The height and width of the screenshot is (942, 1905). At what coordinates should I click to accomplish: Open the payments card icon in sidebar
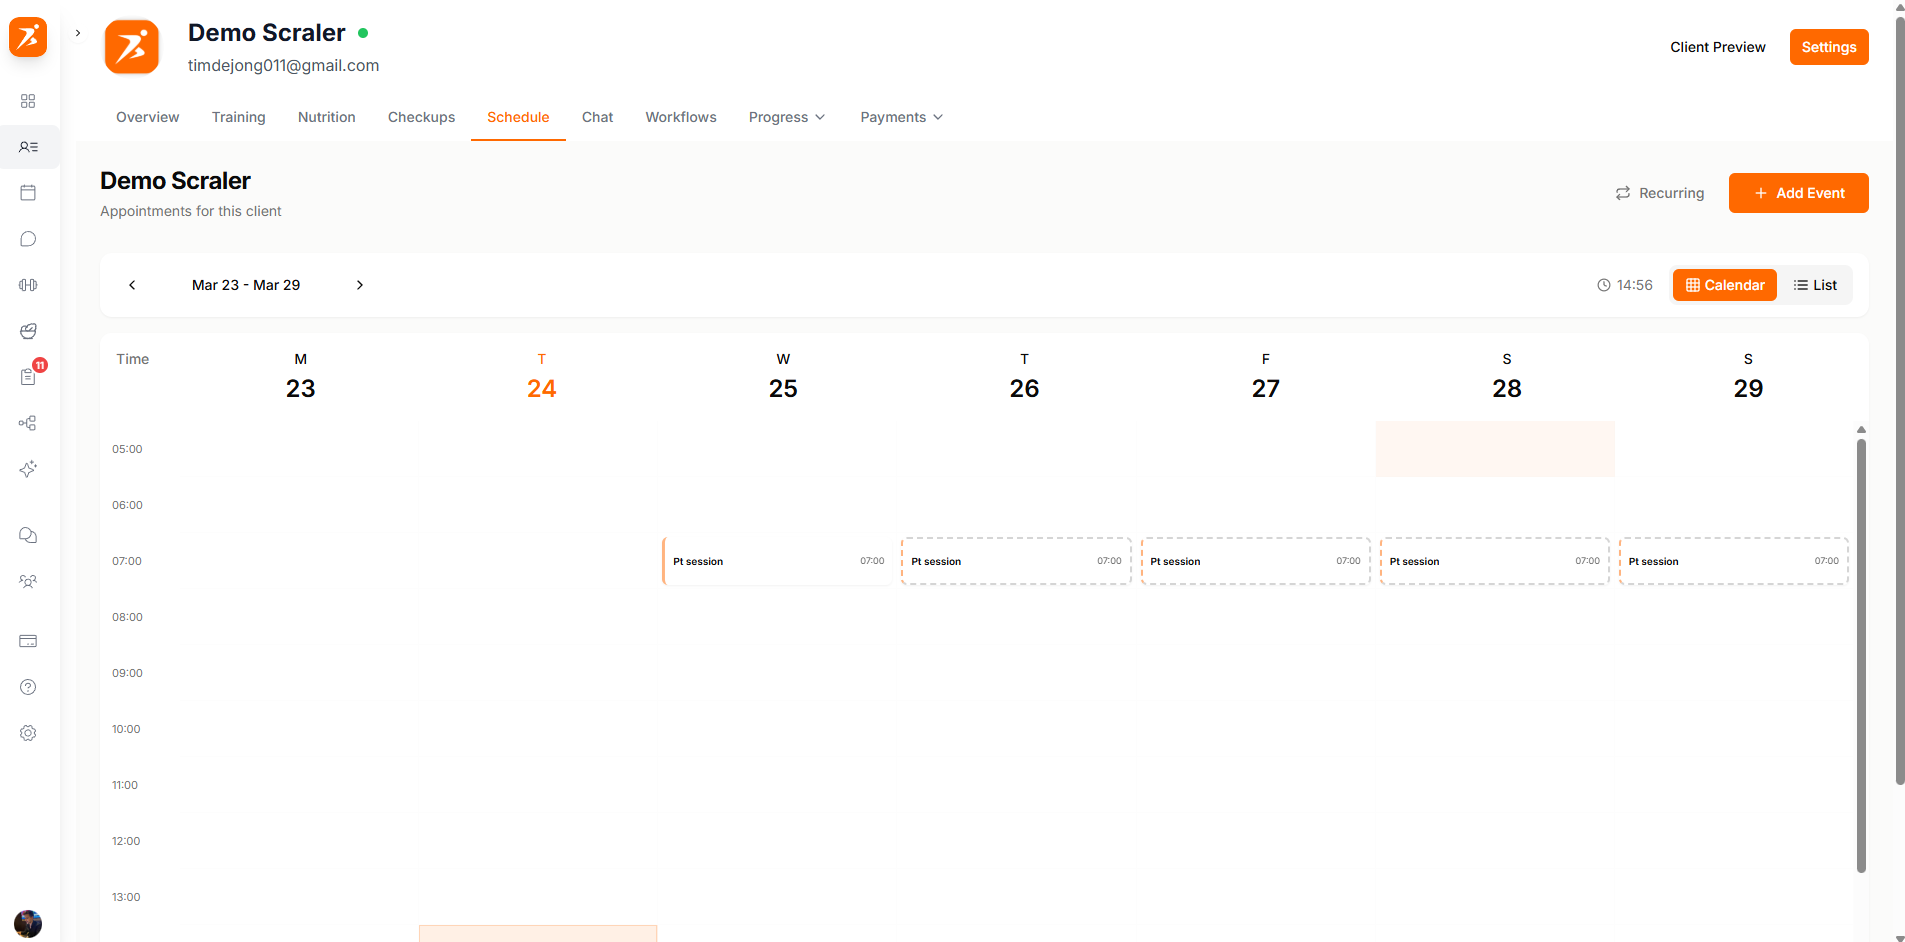pyautogui.click(x=28, y=641)
